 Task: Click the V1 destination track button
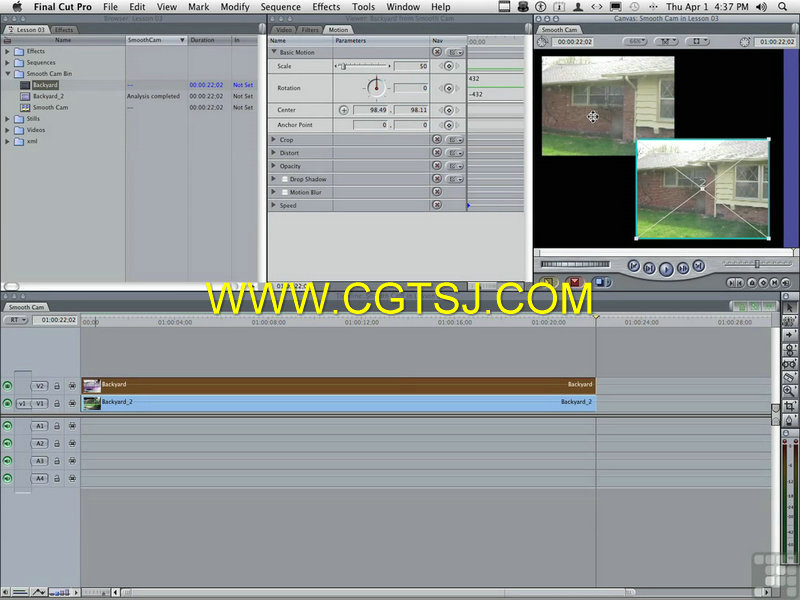[40, 404]
